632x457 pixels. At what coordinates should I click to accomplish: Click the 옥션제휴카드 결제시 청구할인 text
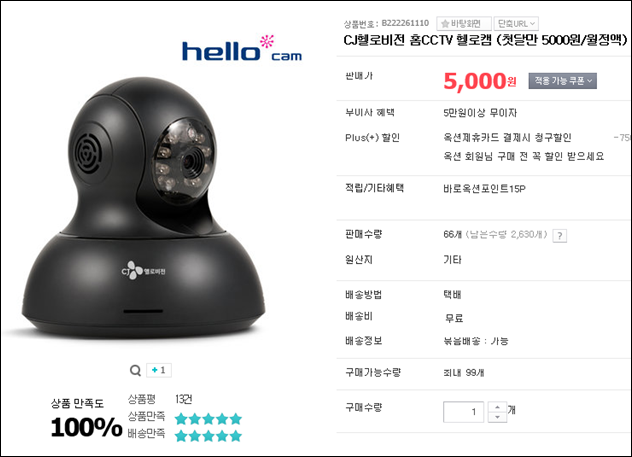pyautogui.click(x=507, y=138)
